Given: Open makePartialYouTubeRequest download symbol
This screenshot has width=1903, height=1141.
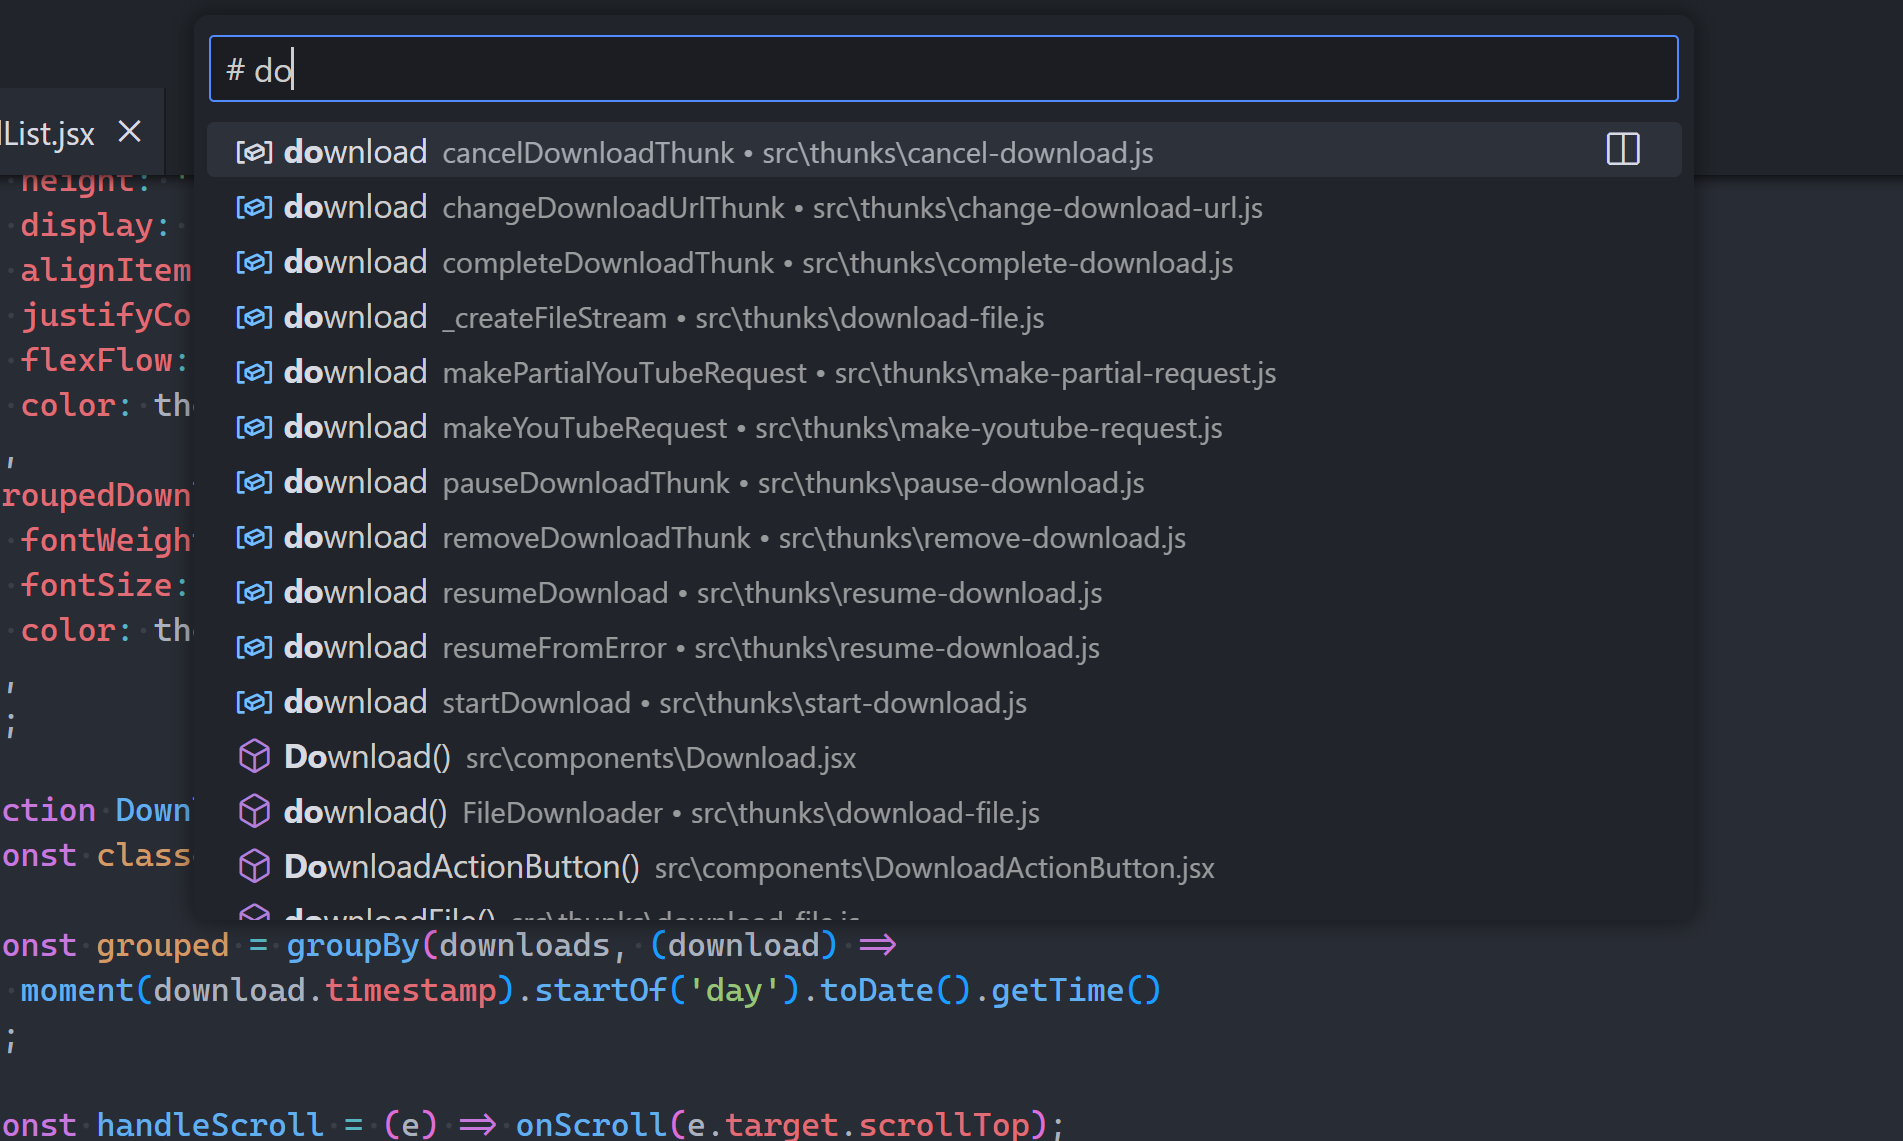Looking at the screenshot, I should [x=755, y=372].
